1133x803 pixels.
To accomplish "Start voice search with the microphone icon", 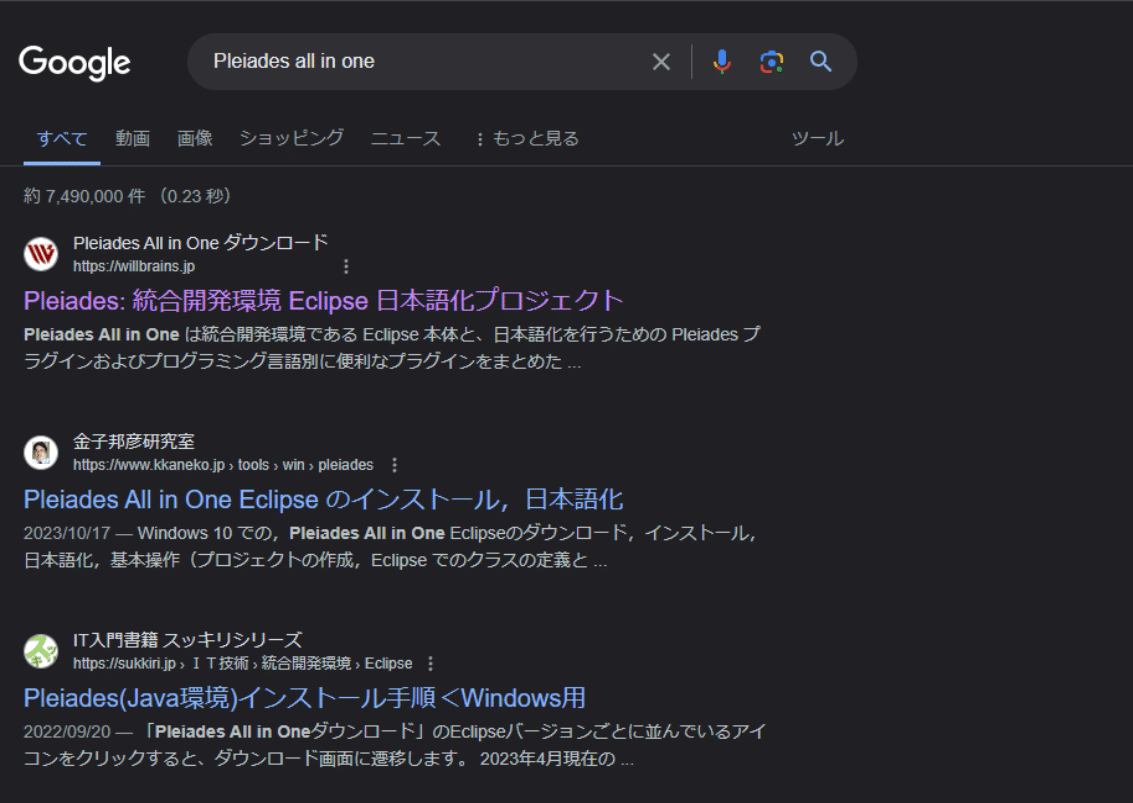I will pyautogui.click(x=722, y=62).
